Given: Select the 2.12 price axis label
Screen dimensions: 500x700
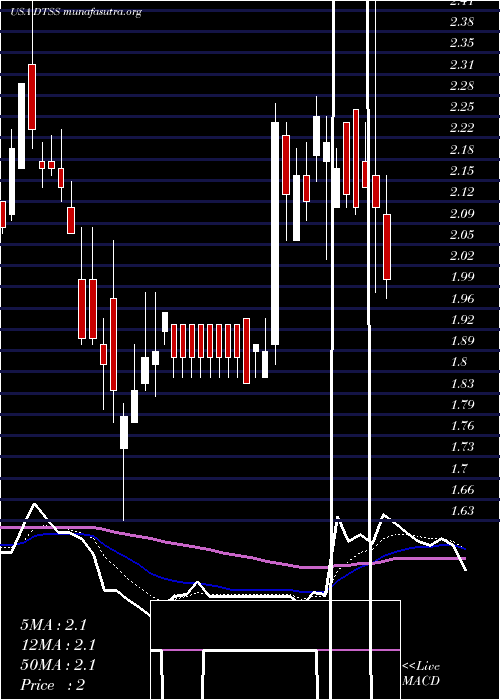Looking at the screenshot, I should tap(462, 192).
